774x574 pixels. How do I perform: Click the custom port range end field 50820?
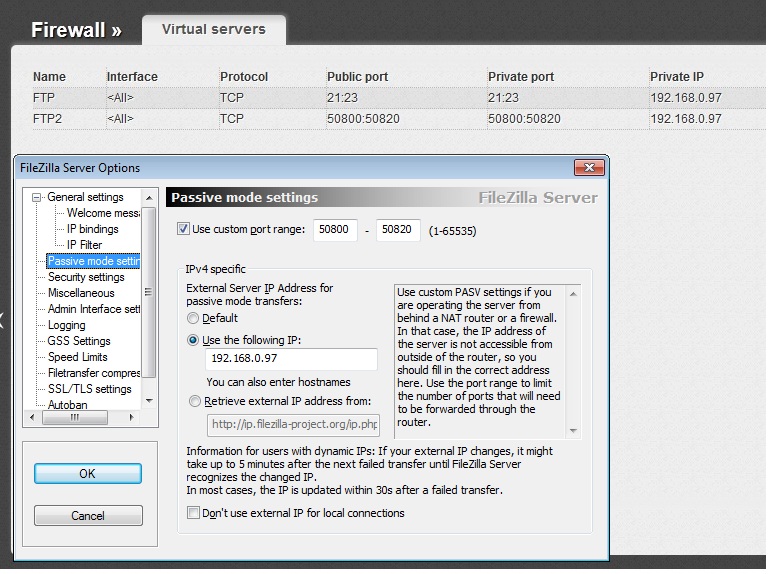pos(398,230)
